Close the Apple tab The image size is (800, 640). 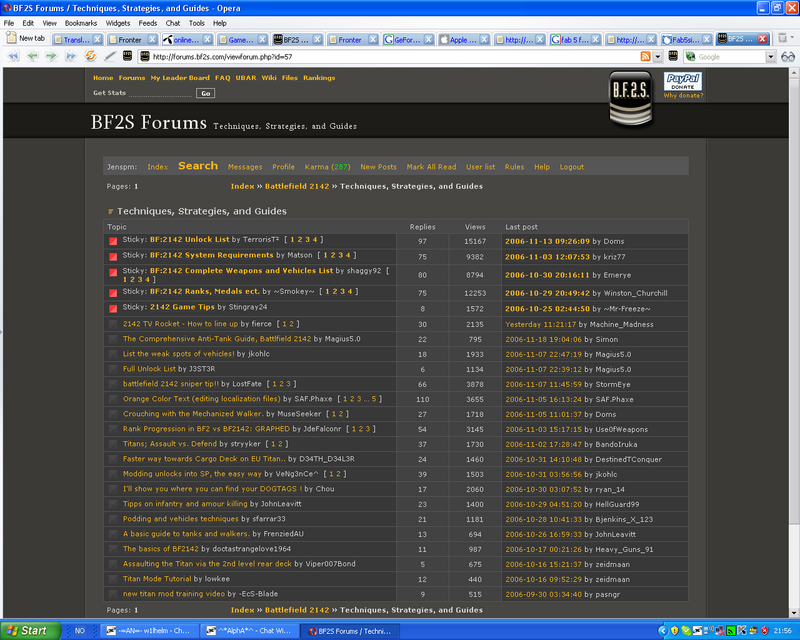[484, 39]
